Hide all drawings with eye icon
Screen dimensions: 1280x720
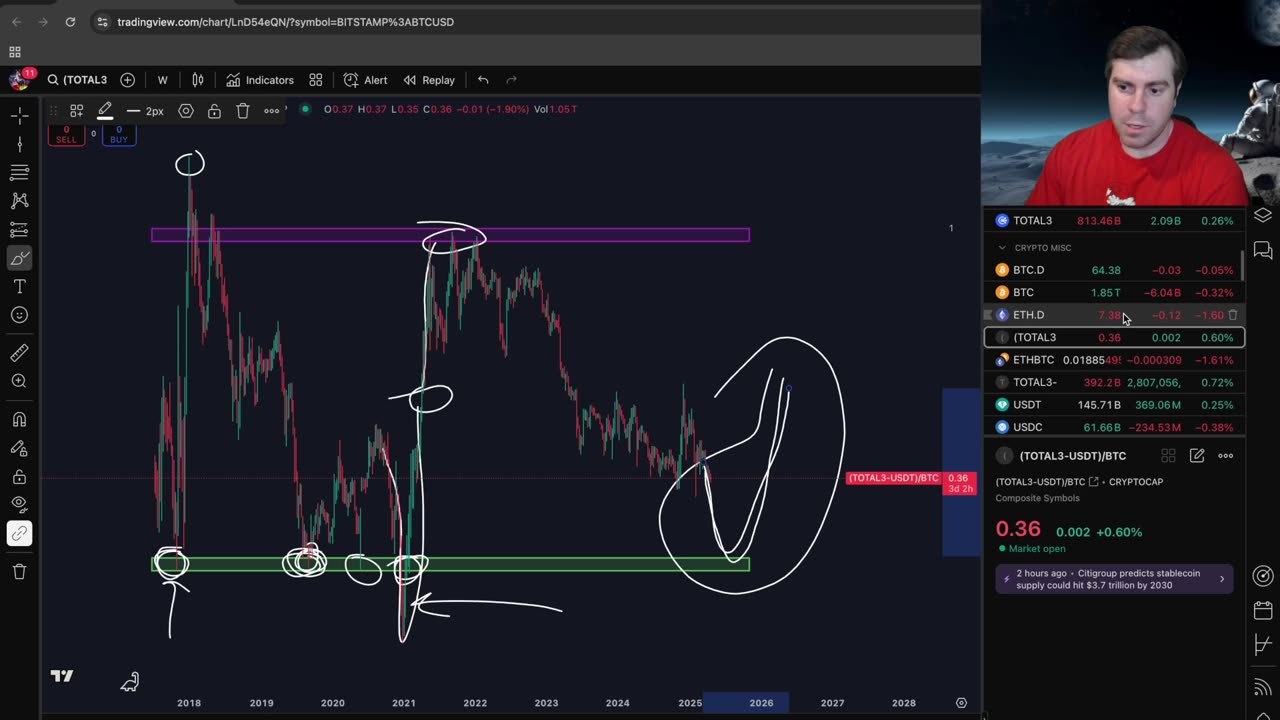click(19, 505)
